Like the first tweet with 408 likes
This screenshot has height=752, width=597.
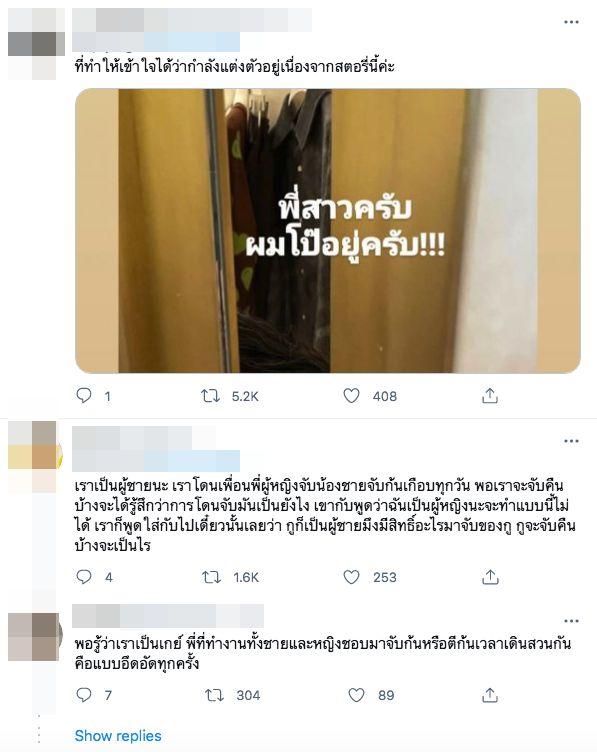pyautogui.click(x=351, y=396)
